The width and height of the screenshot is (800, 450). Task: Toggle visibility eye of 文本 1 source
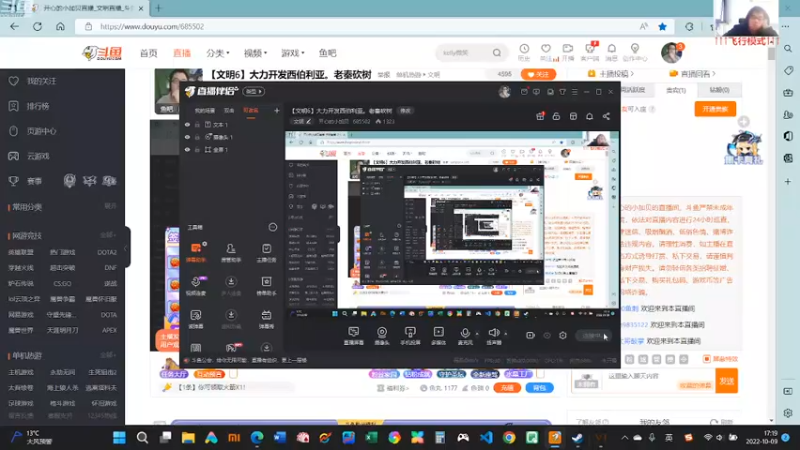click(187, 124)
